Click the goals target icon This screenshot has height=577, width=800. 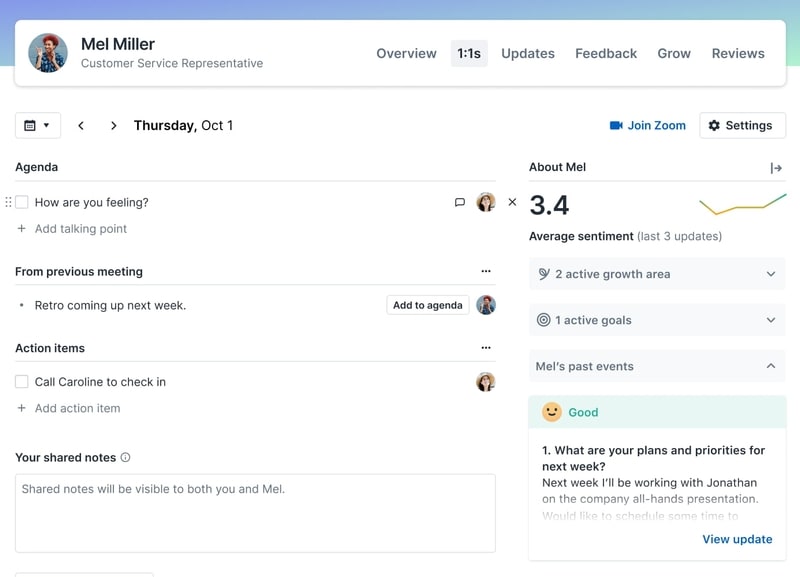tap(544, 320)
